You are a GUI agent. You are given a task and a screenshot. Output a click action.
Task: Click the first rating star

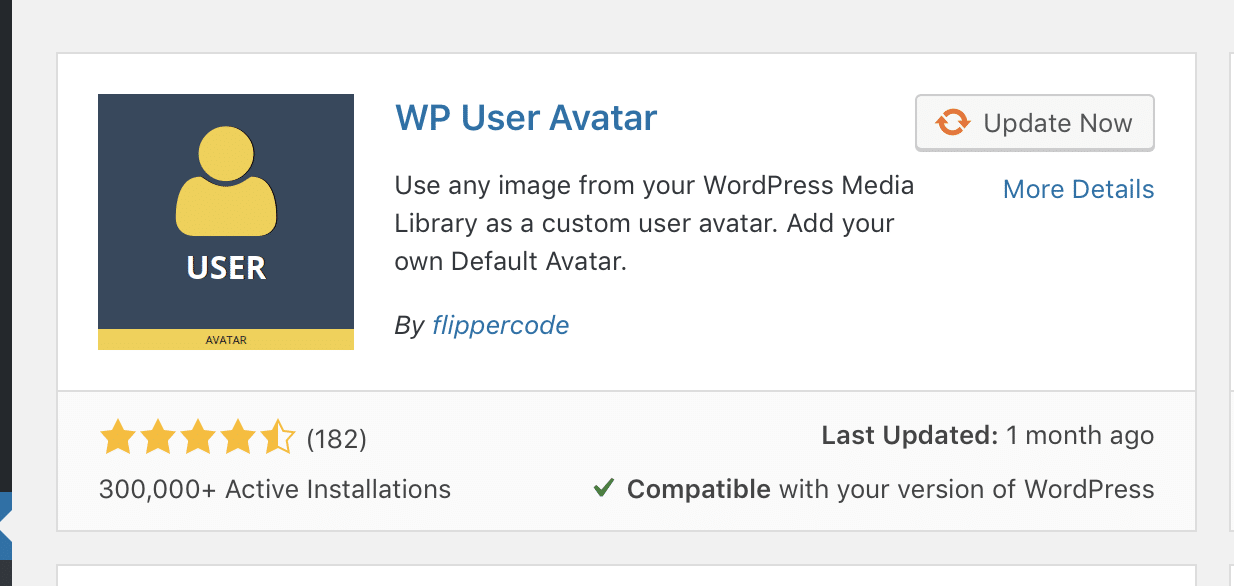[117, 438]
